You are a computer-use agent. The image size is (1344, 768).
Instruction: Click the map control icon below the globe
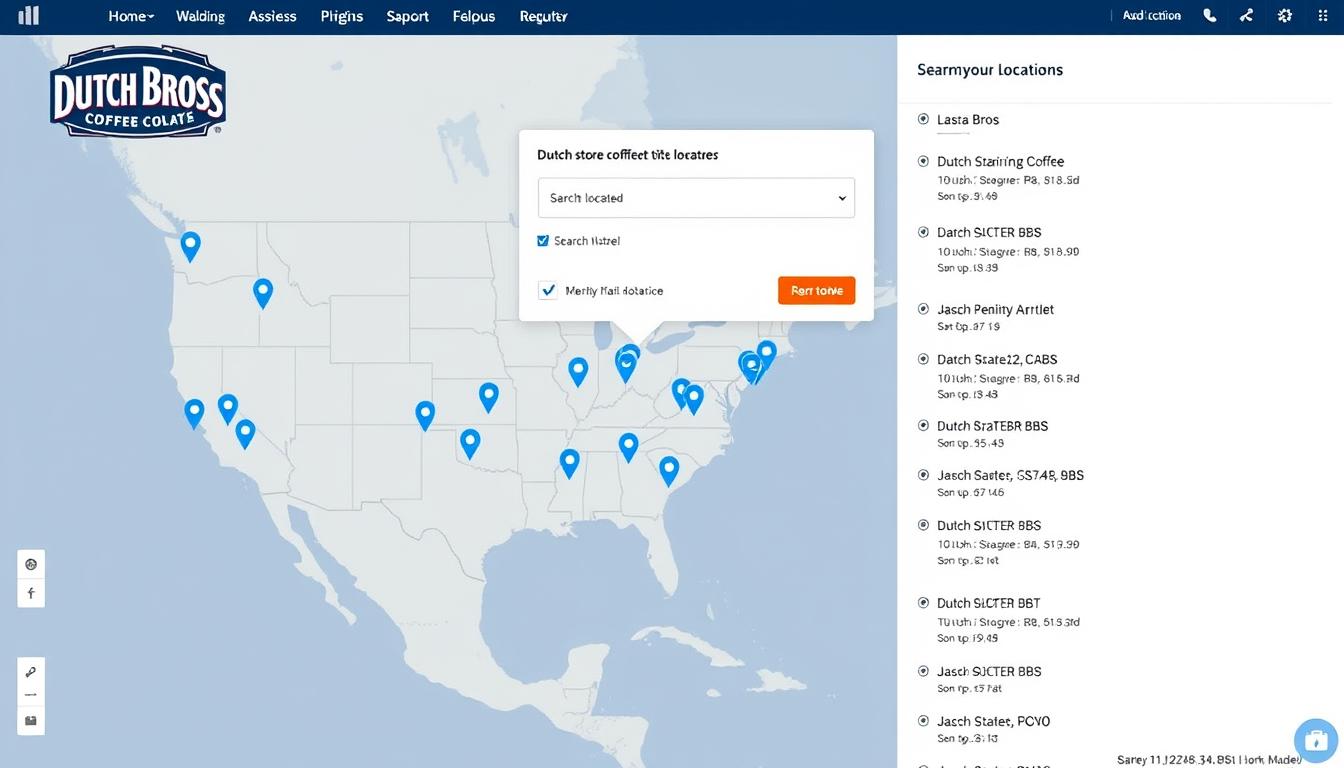(31, 593)
